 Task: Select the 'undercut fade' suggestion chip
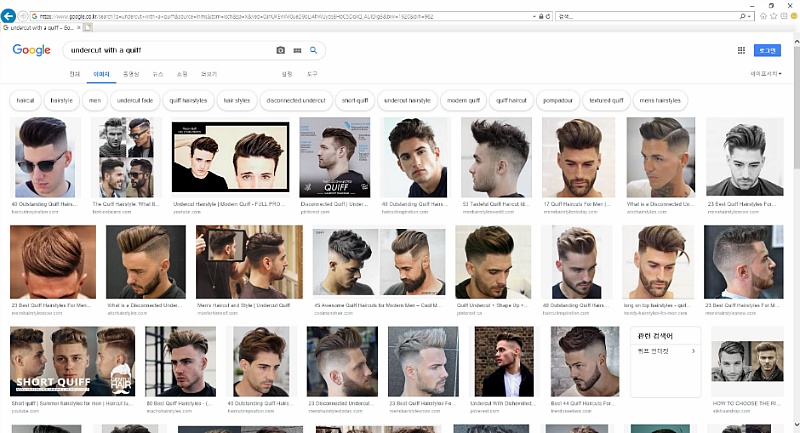coord(135,100)
